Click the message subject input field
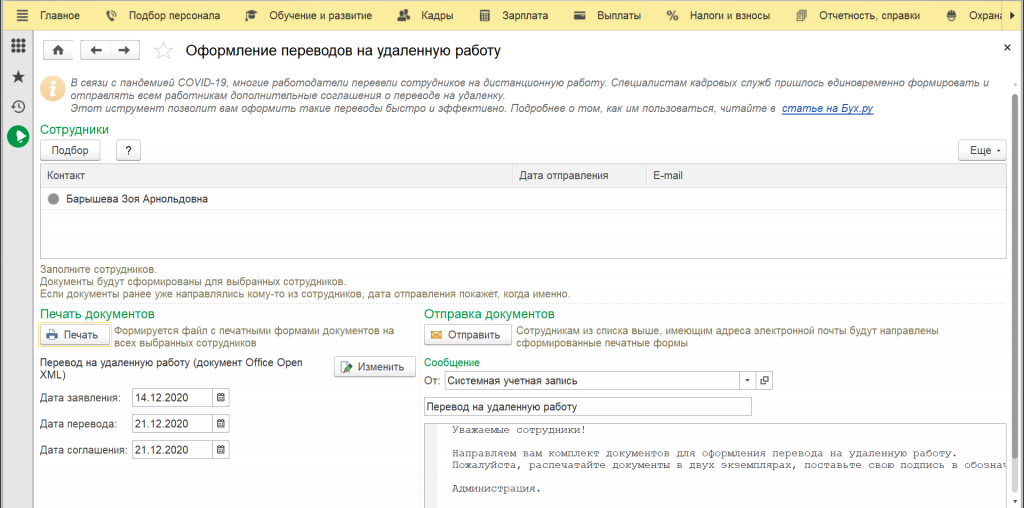1024x508 pixels. [x=587, y=407]
